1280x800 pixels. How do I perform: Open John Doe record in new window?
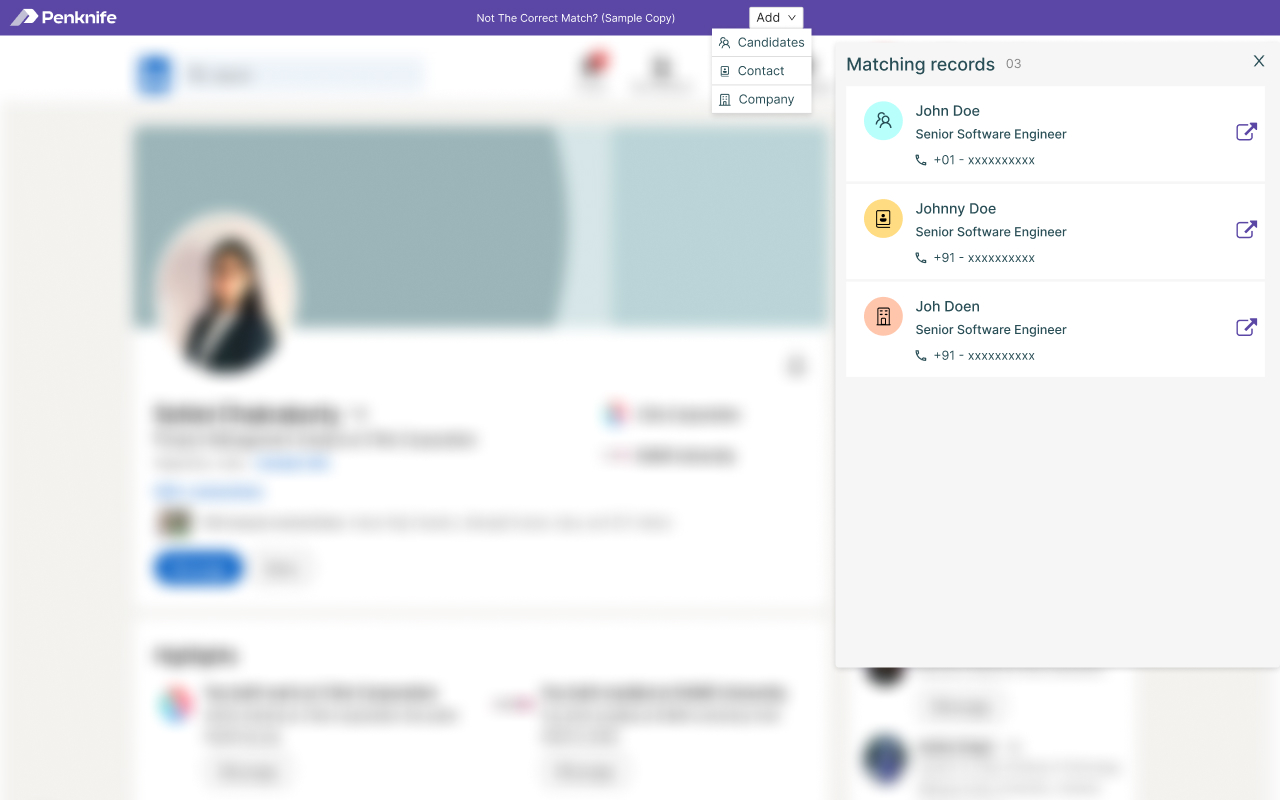1246,132
